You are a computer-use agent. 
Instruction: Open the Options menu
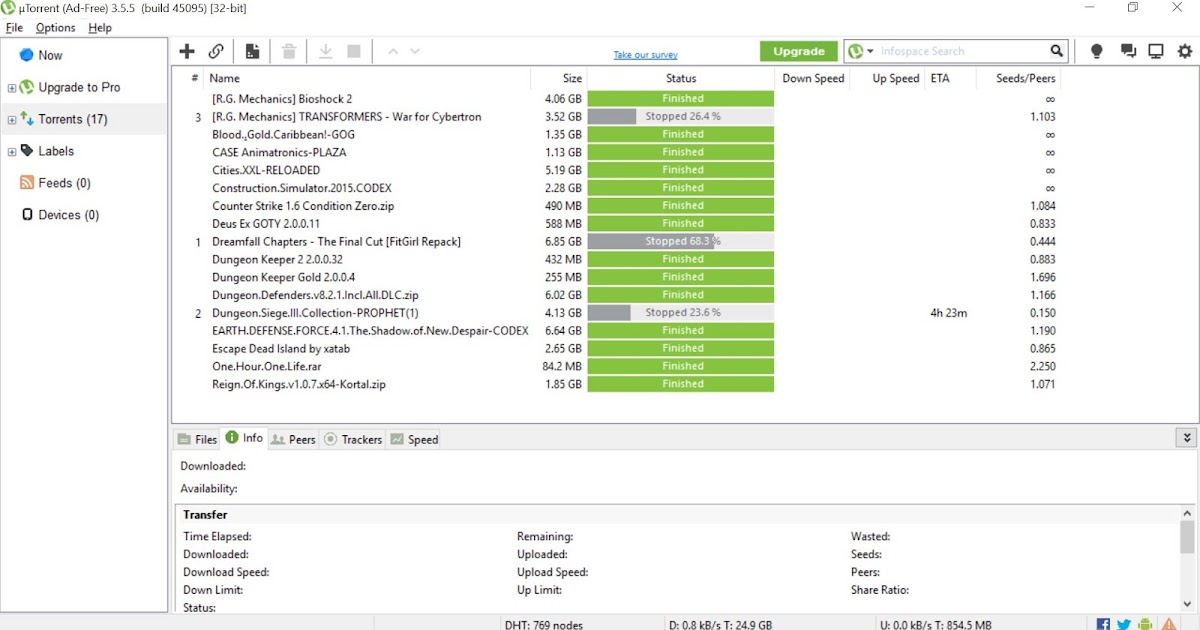point(56,28)
